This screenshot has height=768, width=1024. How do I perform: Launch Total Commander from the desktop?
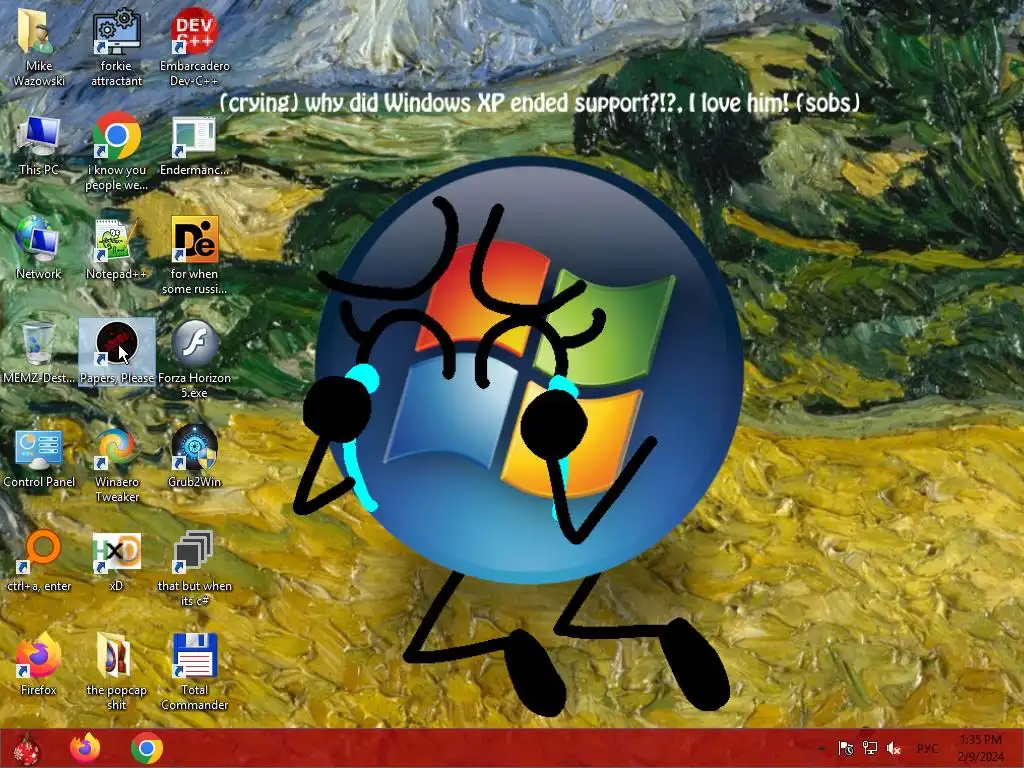[195, 670]
